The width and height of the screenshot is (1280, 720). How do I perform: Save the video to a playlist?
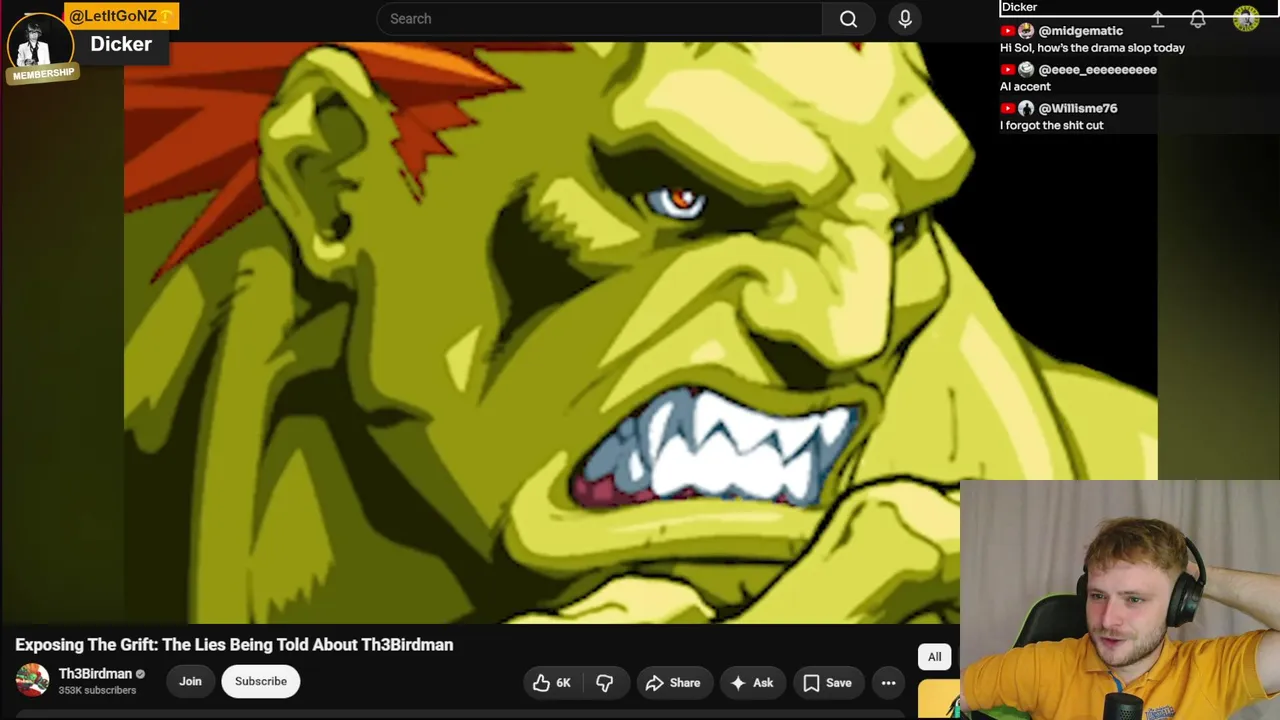(828, 683)
